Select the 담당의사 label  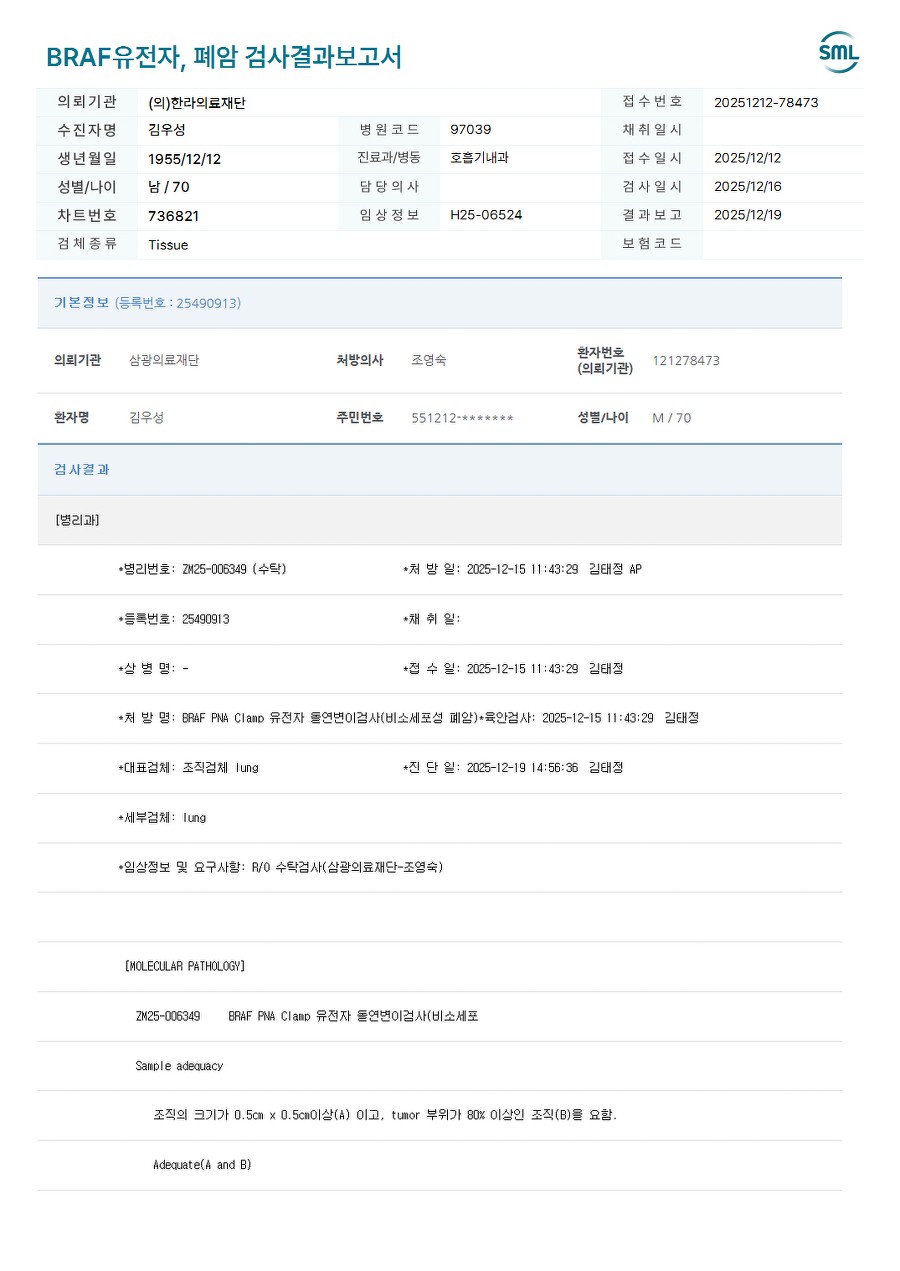[389, 187]
